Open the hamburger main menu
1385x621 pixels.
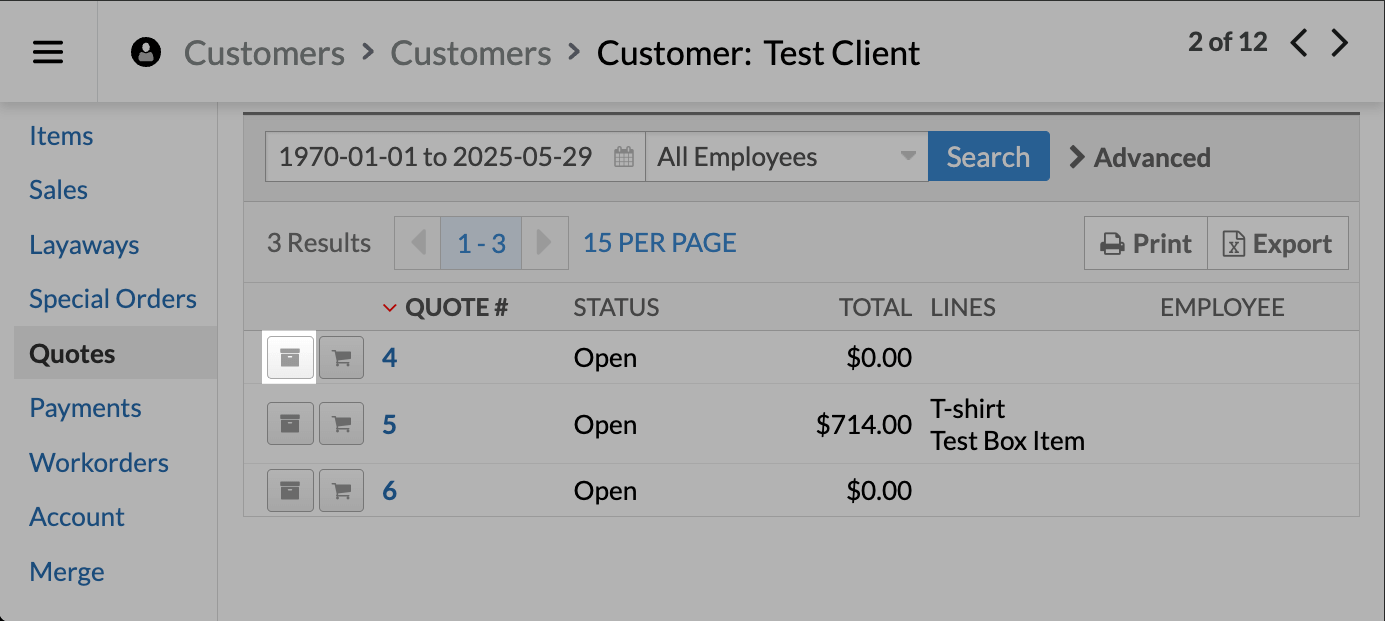(x=48, y=52)
